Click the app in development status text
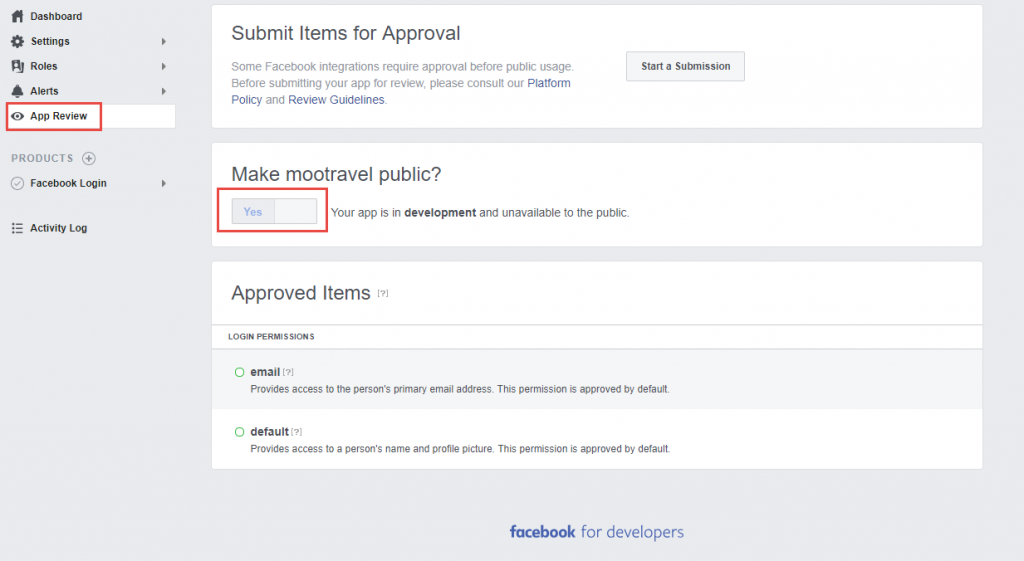 [x=480, y=213]
